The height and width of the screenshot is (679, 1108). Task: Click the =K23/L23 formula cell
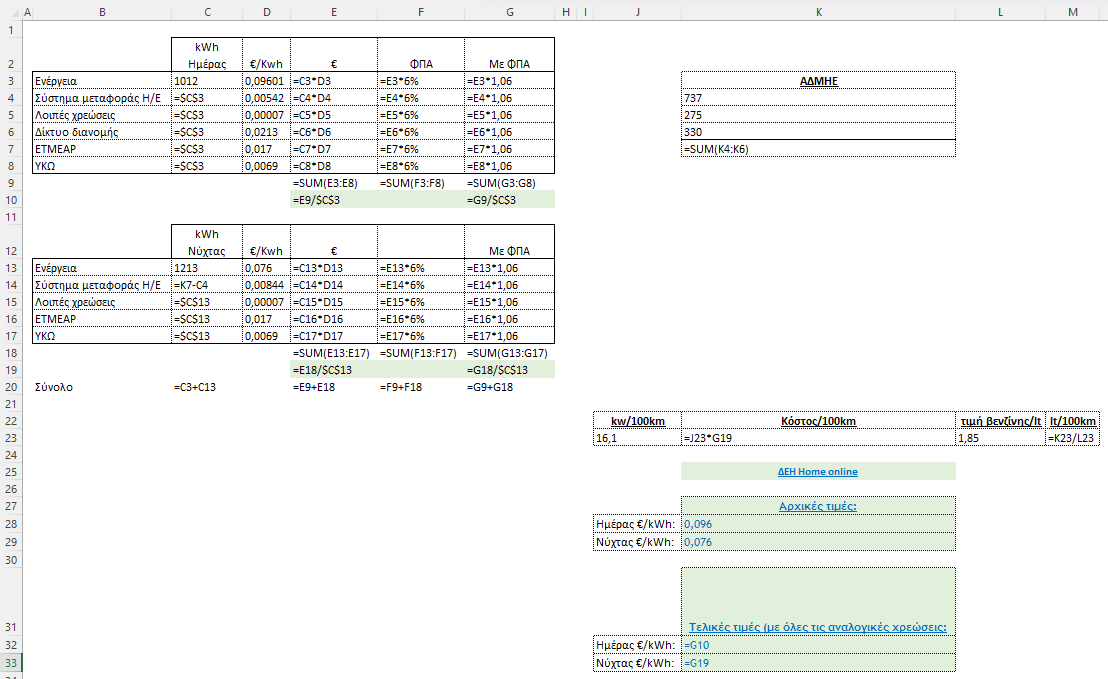tap(1073, 438)
